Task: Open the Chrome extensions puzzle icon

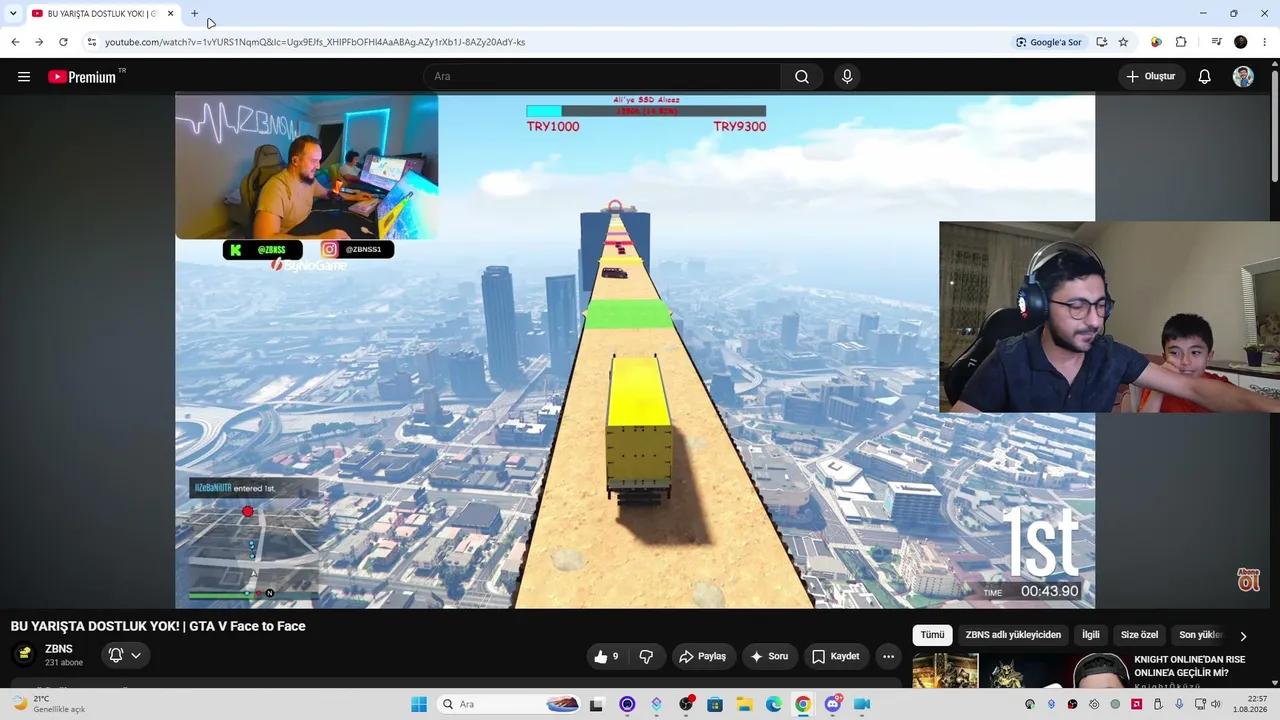Action: pos(1181,42)
